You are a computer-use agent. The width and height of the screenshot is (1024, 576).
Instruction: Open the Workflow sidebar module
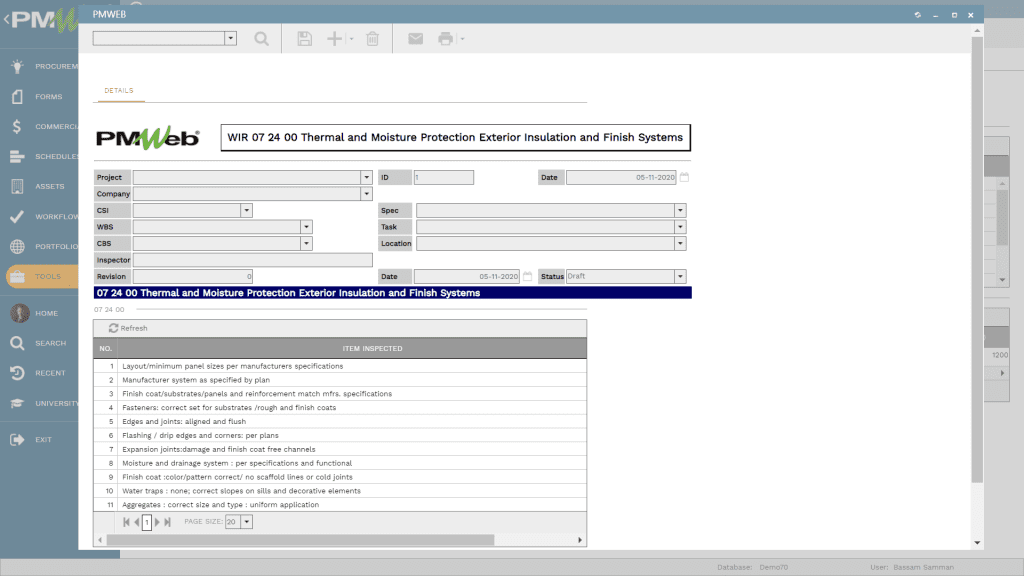(44, 217)
